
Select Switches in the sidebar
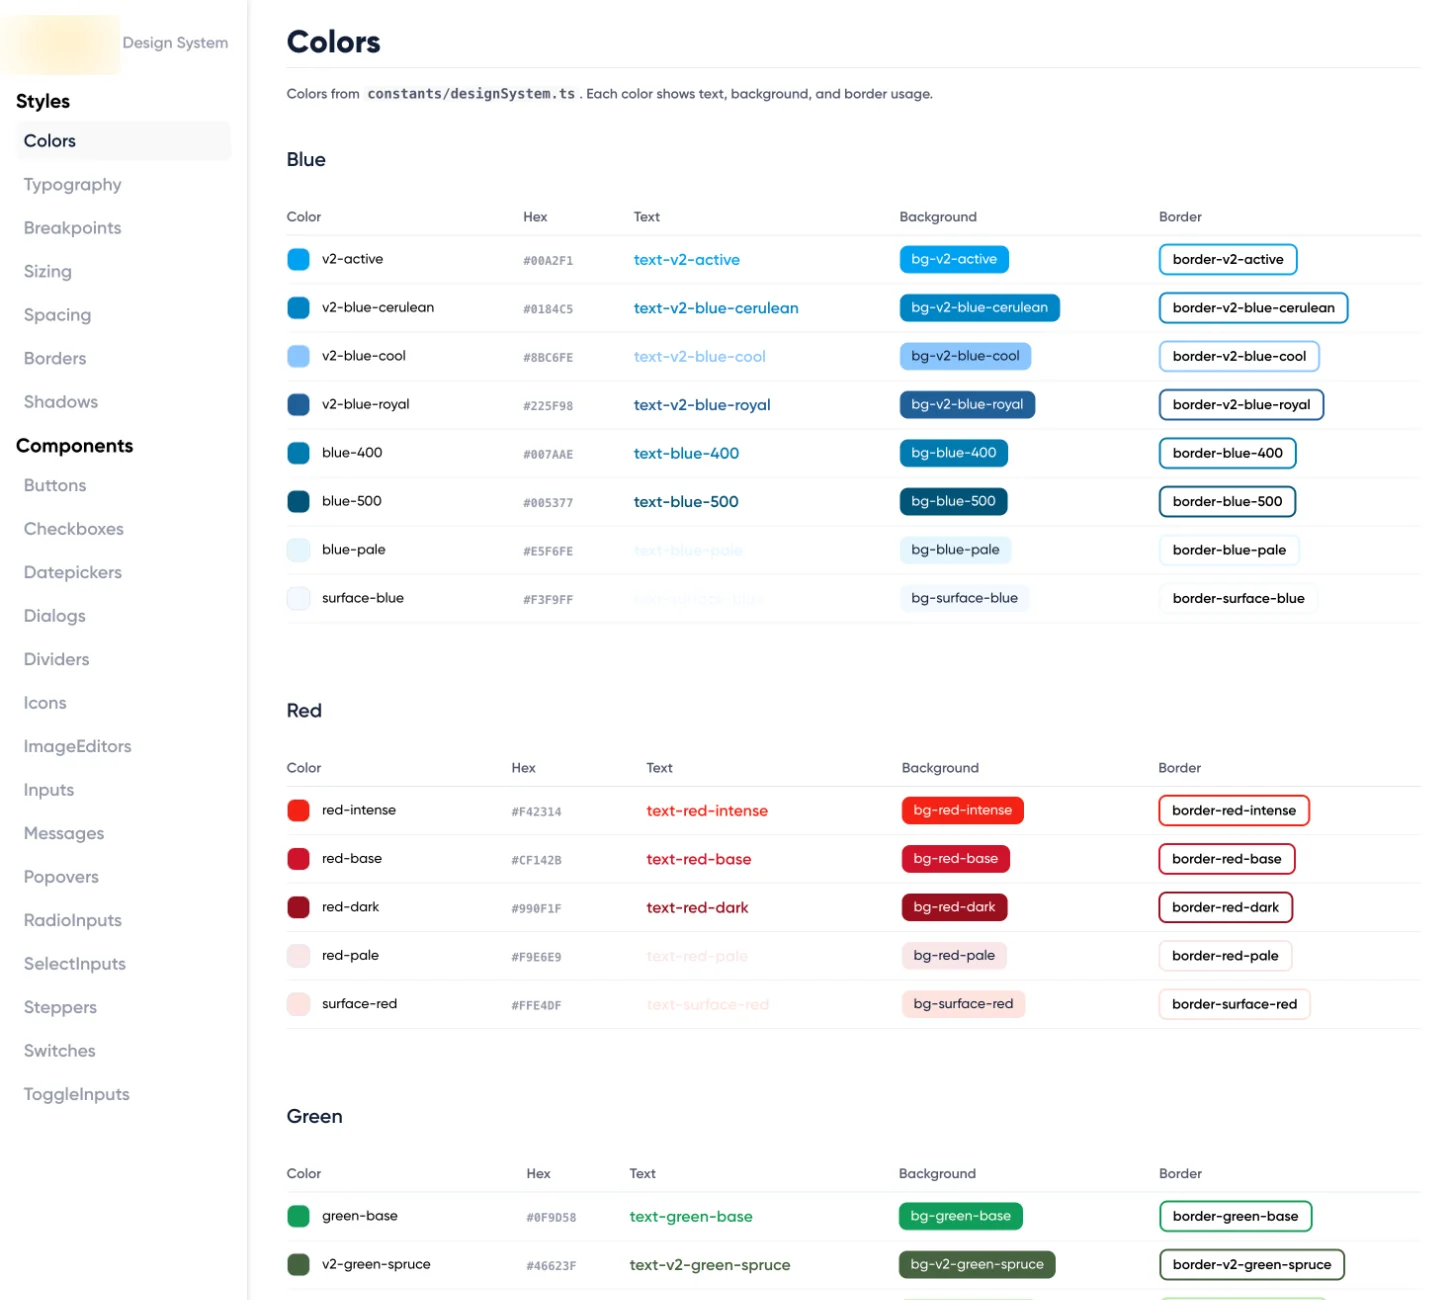pyautogui.click(x=60, y=1051)
